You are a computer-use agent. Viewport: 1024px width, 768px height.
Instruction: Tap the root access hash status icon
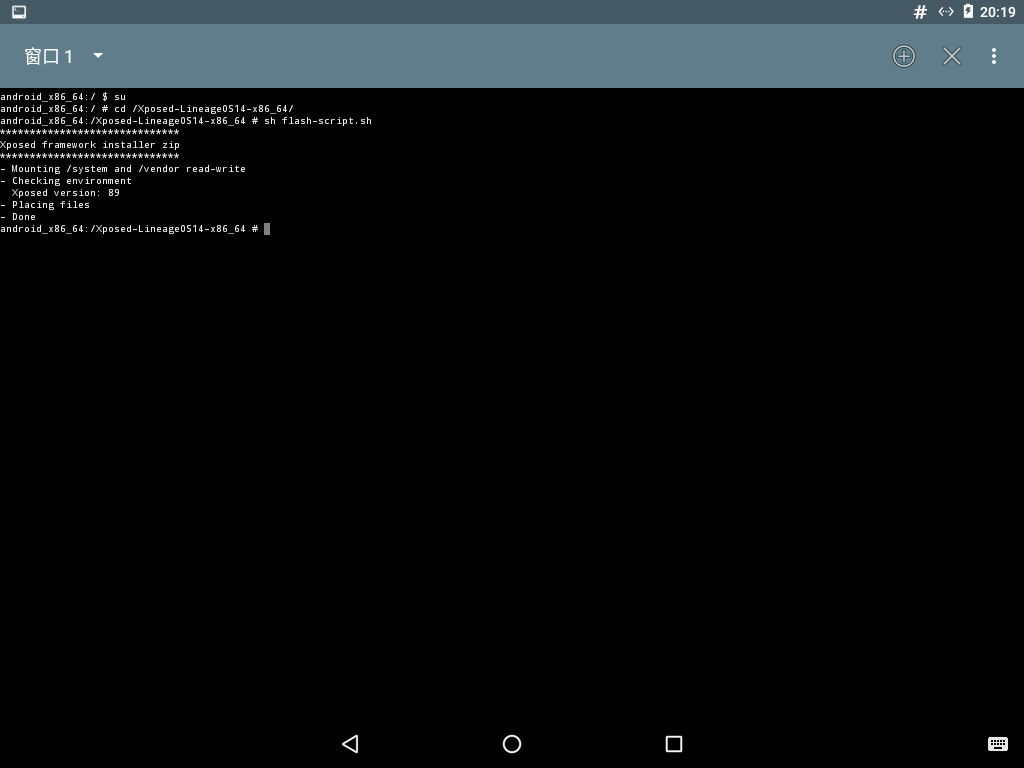tap(920, 12)
